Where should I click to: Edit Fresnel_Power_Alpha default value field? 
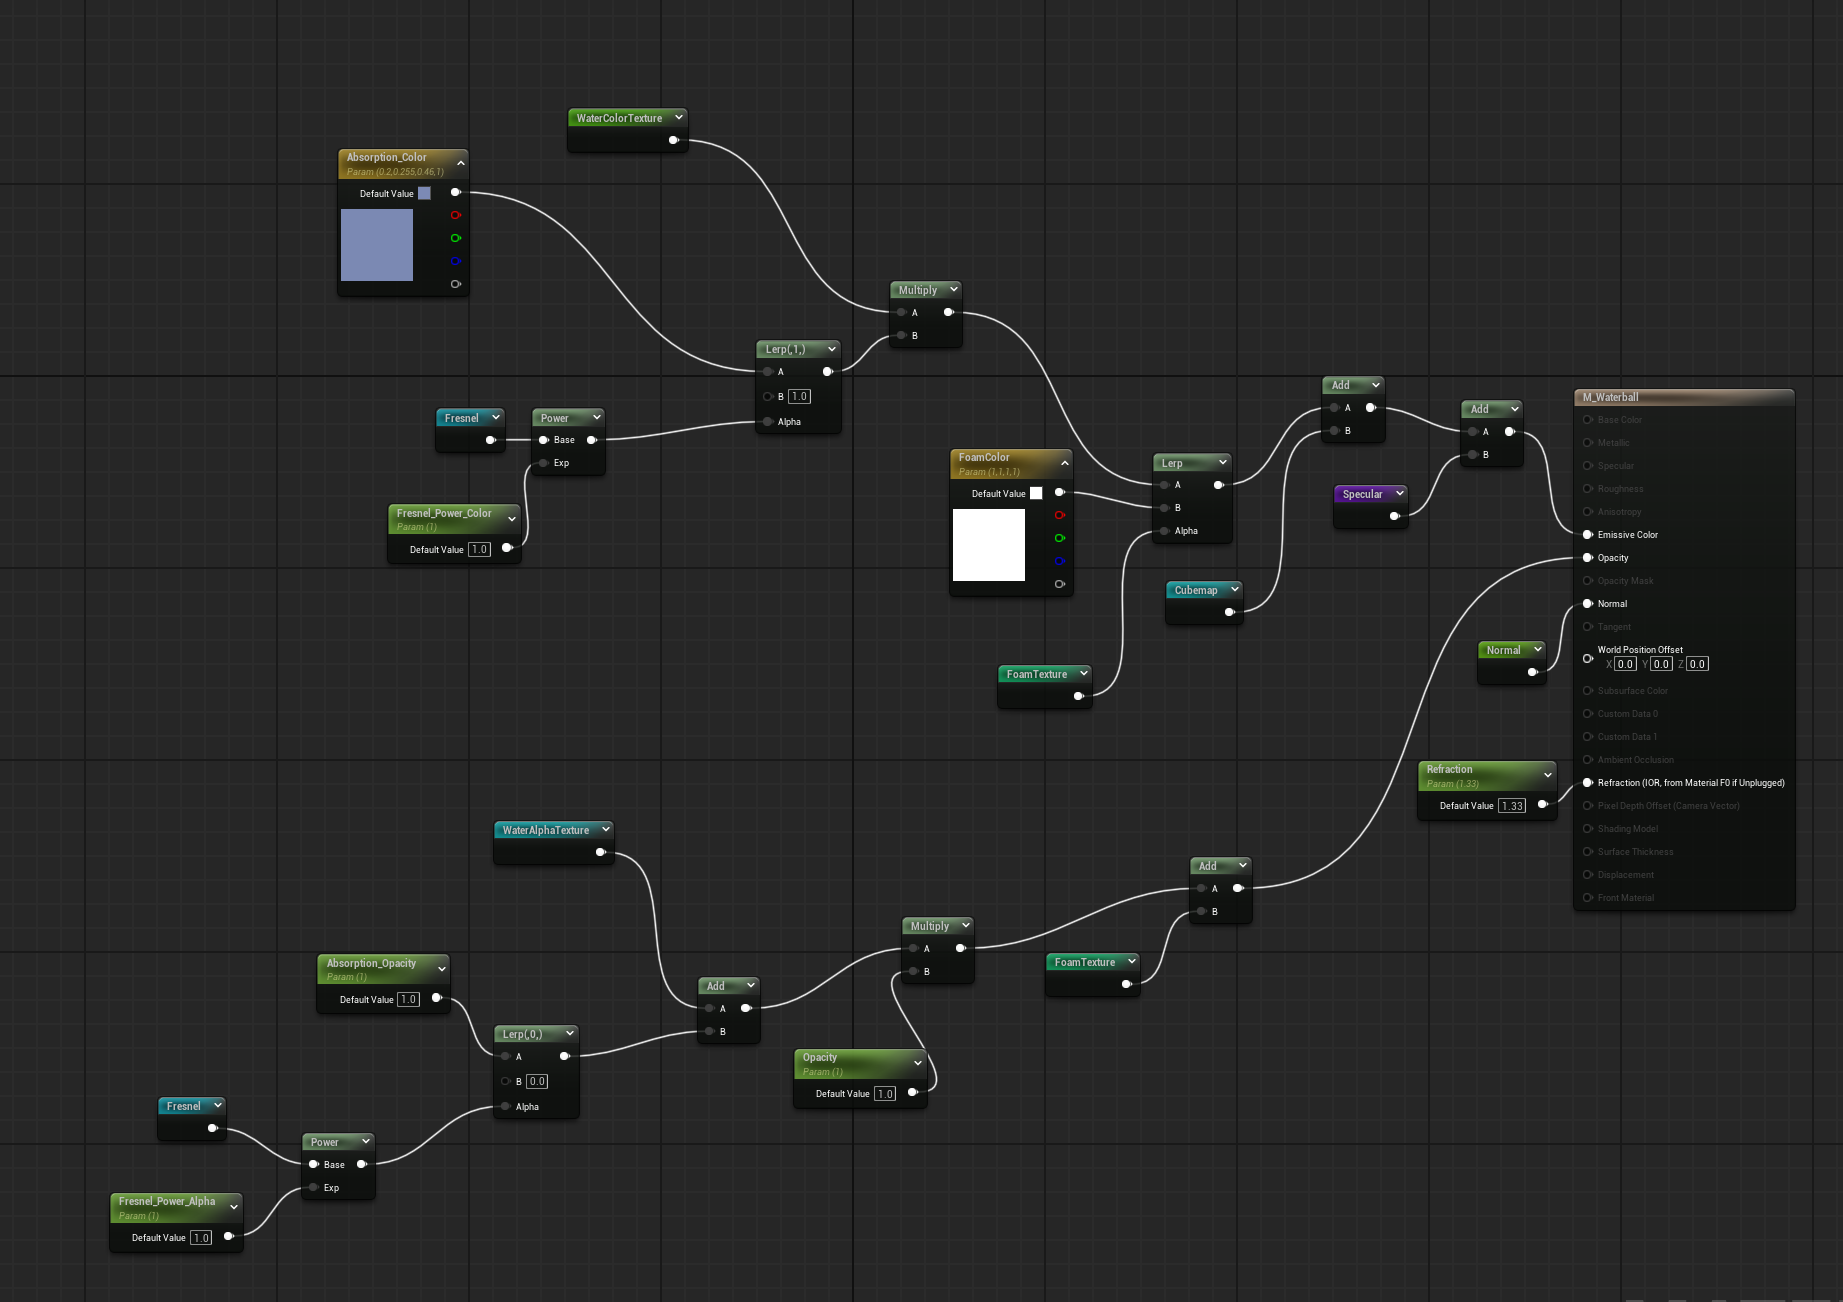(201, 1237)
